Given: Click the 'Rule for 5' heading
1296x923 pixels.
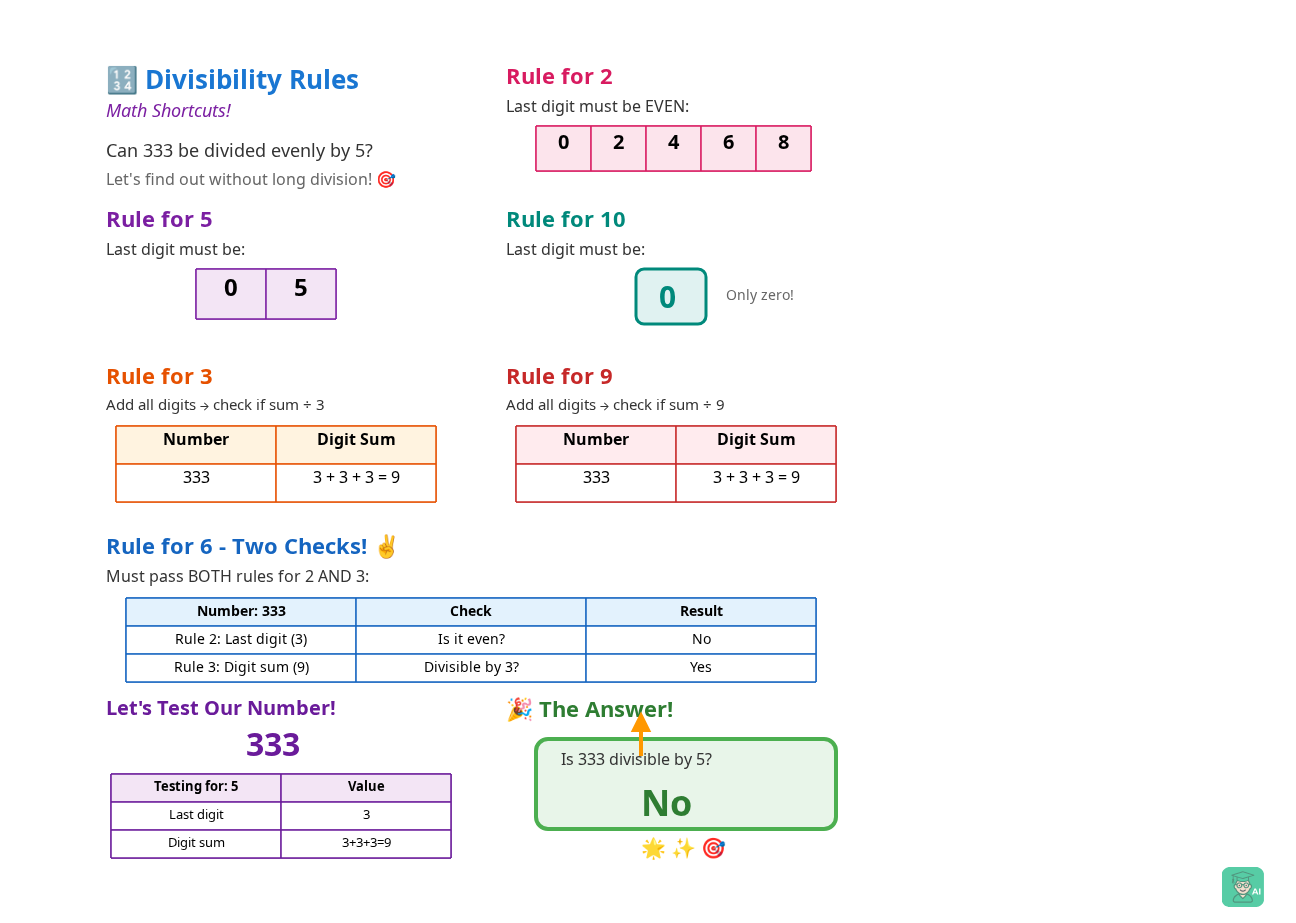Looking at the screenshot, I should (160, 220).
